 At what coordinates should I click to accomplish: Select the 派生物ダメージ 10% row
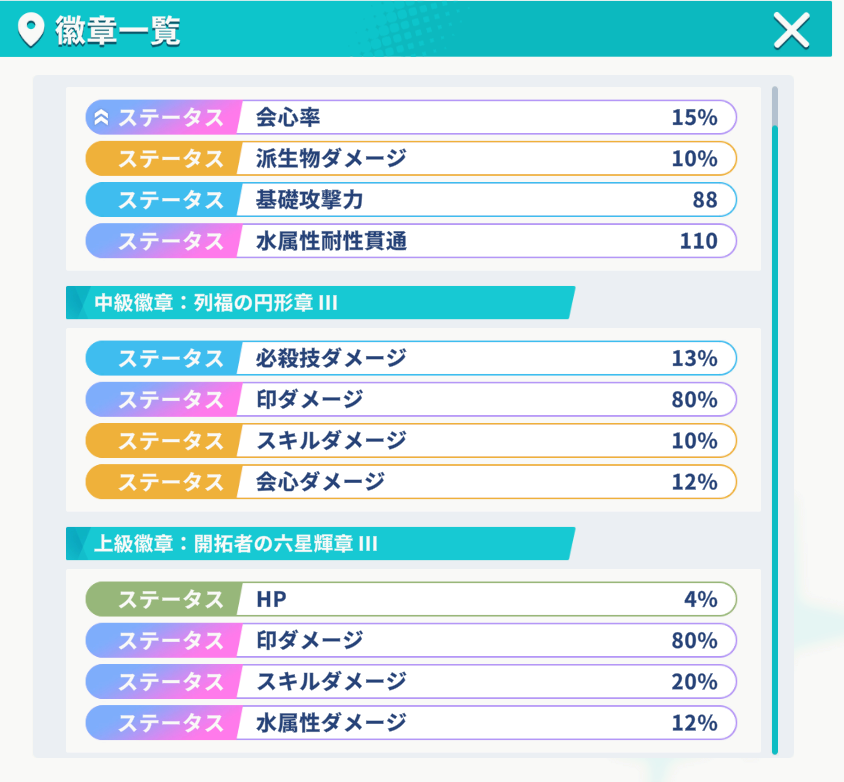411,158
